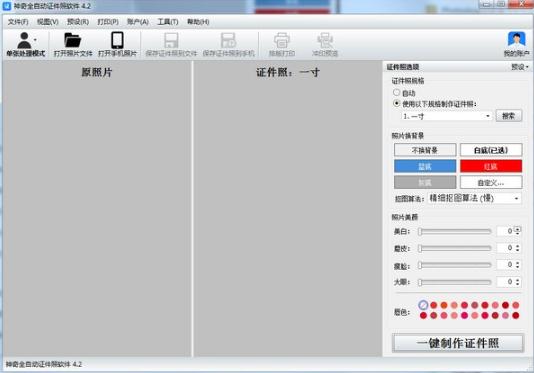Click the 大眼 value field
This screenshot has width=534, height=373.
point(505,282)
